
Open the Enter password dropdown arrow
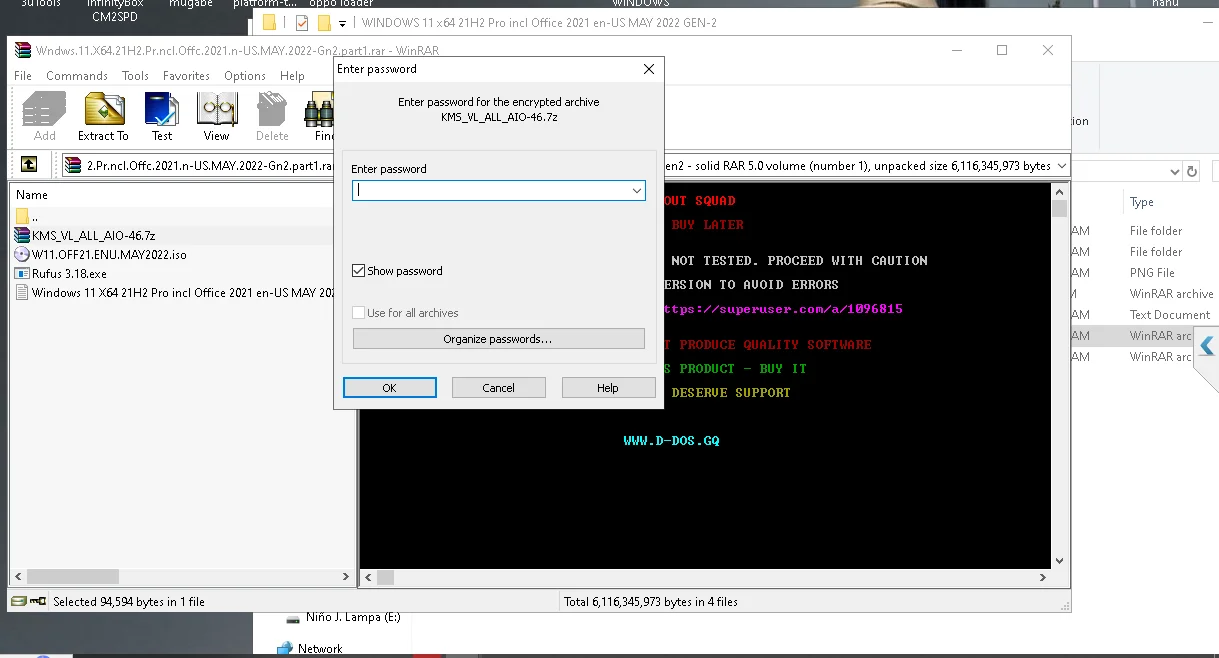[636, 190]
